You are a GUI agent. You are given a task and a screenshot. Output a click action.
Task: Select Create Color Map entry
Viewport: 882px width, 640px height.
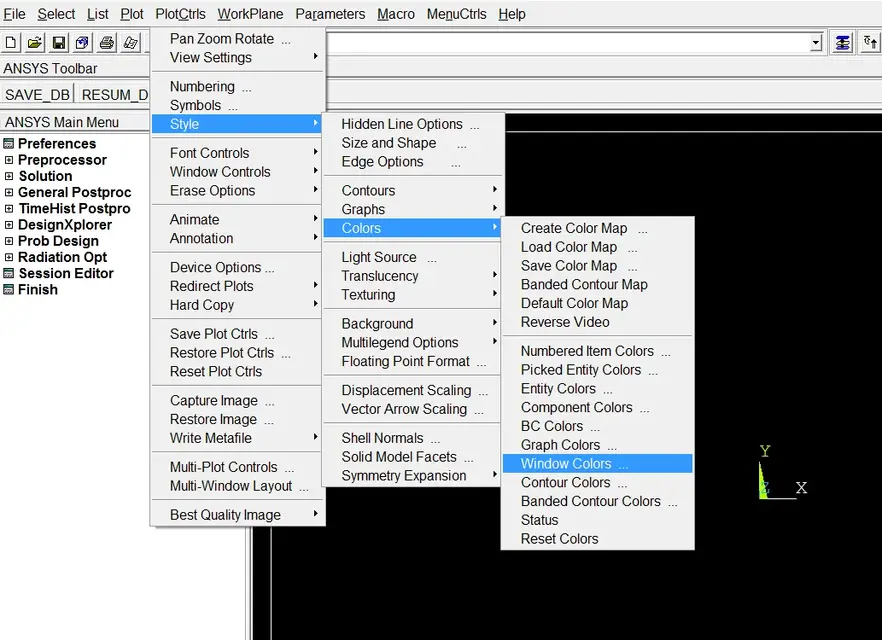(x=597, y=228)
